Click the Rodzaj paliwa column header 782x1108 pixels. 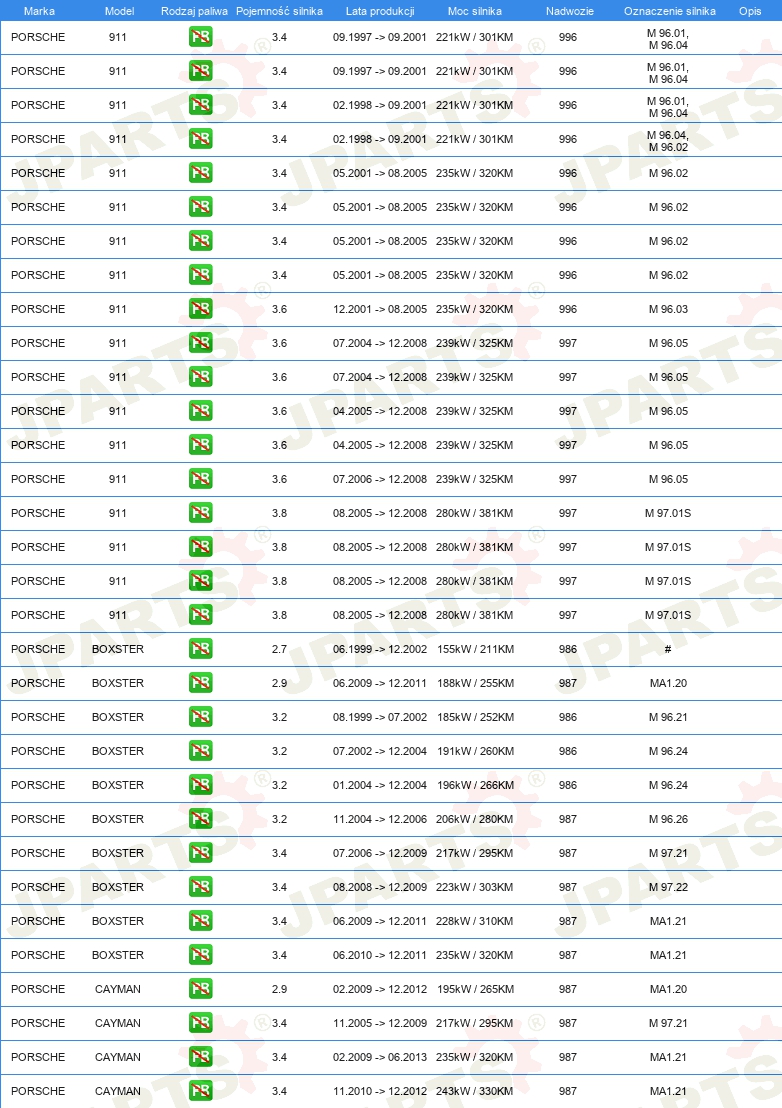[x=194, y=11]
